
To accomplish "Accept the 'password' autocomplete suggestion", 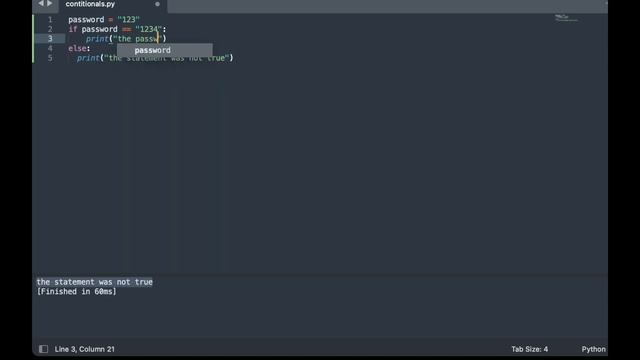I will tap(165, 50).
